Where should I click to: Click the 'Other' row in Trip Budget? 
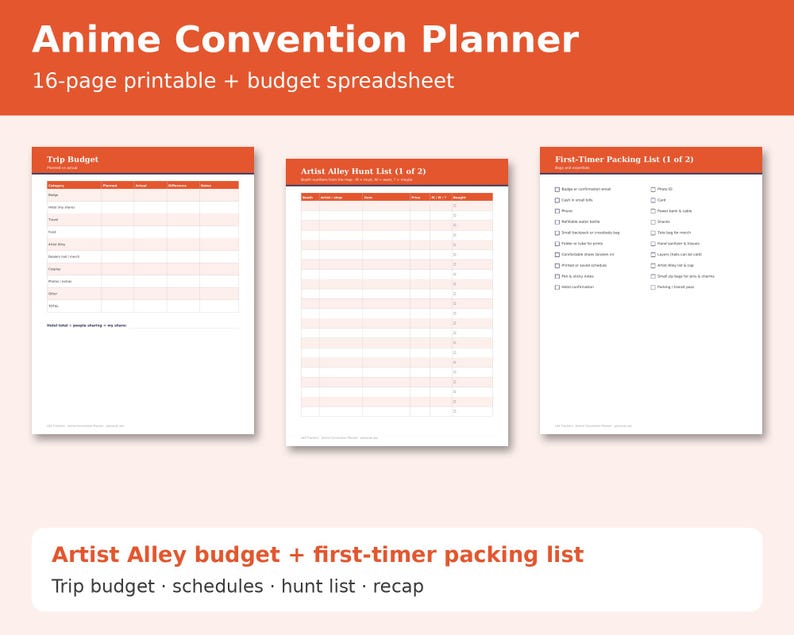[143, 294]
